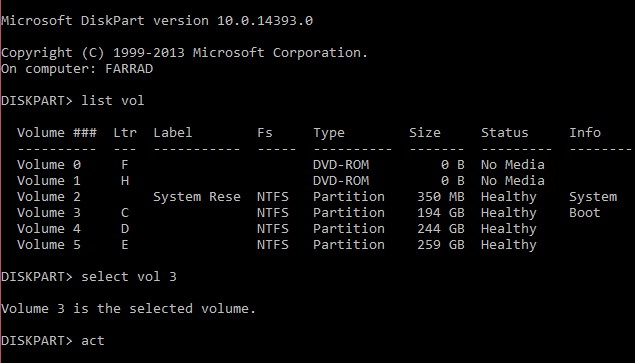Click 'Volume 1' row name
This screenshot has width=635, height=363.
pyautogui.click(x=49, y=181)
